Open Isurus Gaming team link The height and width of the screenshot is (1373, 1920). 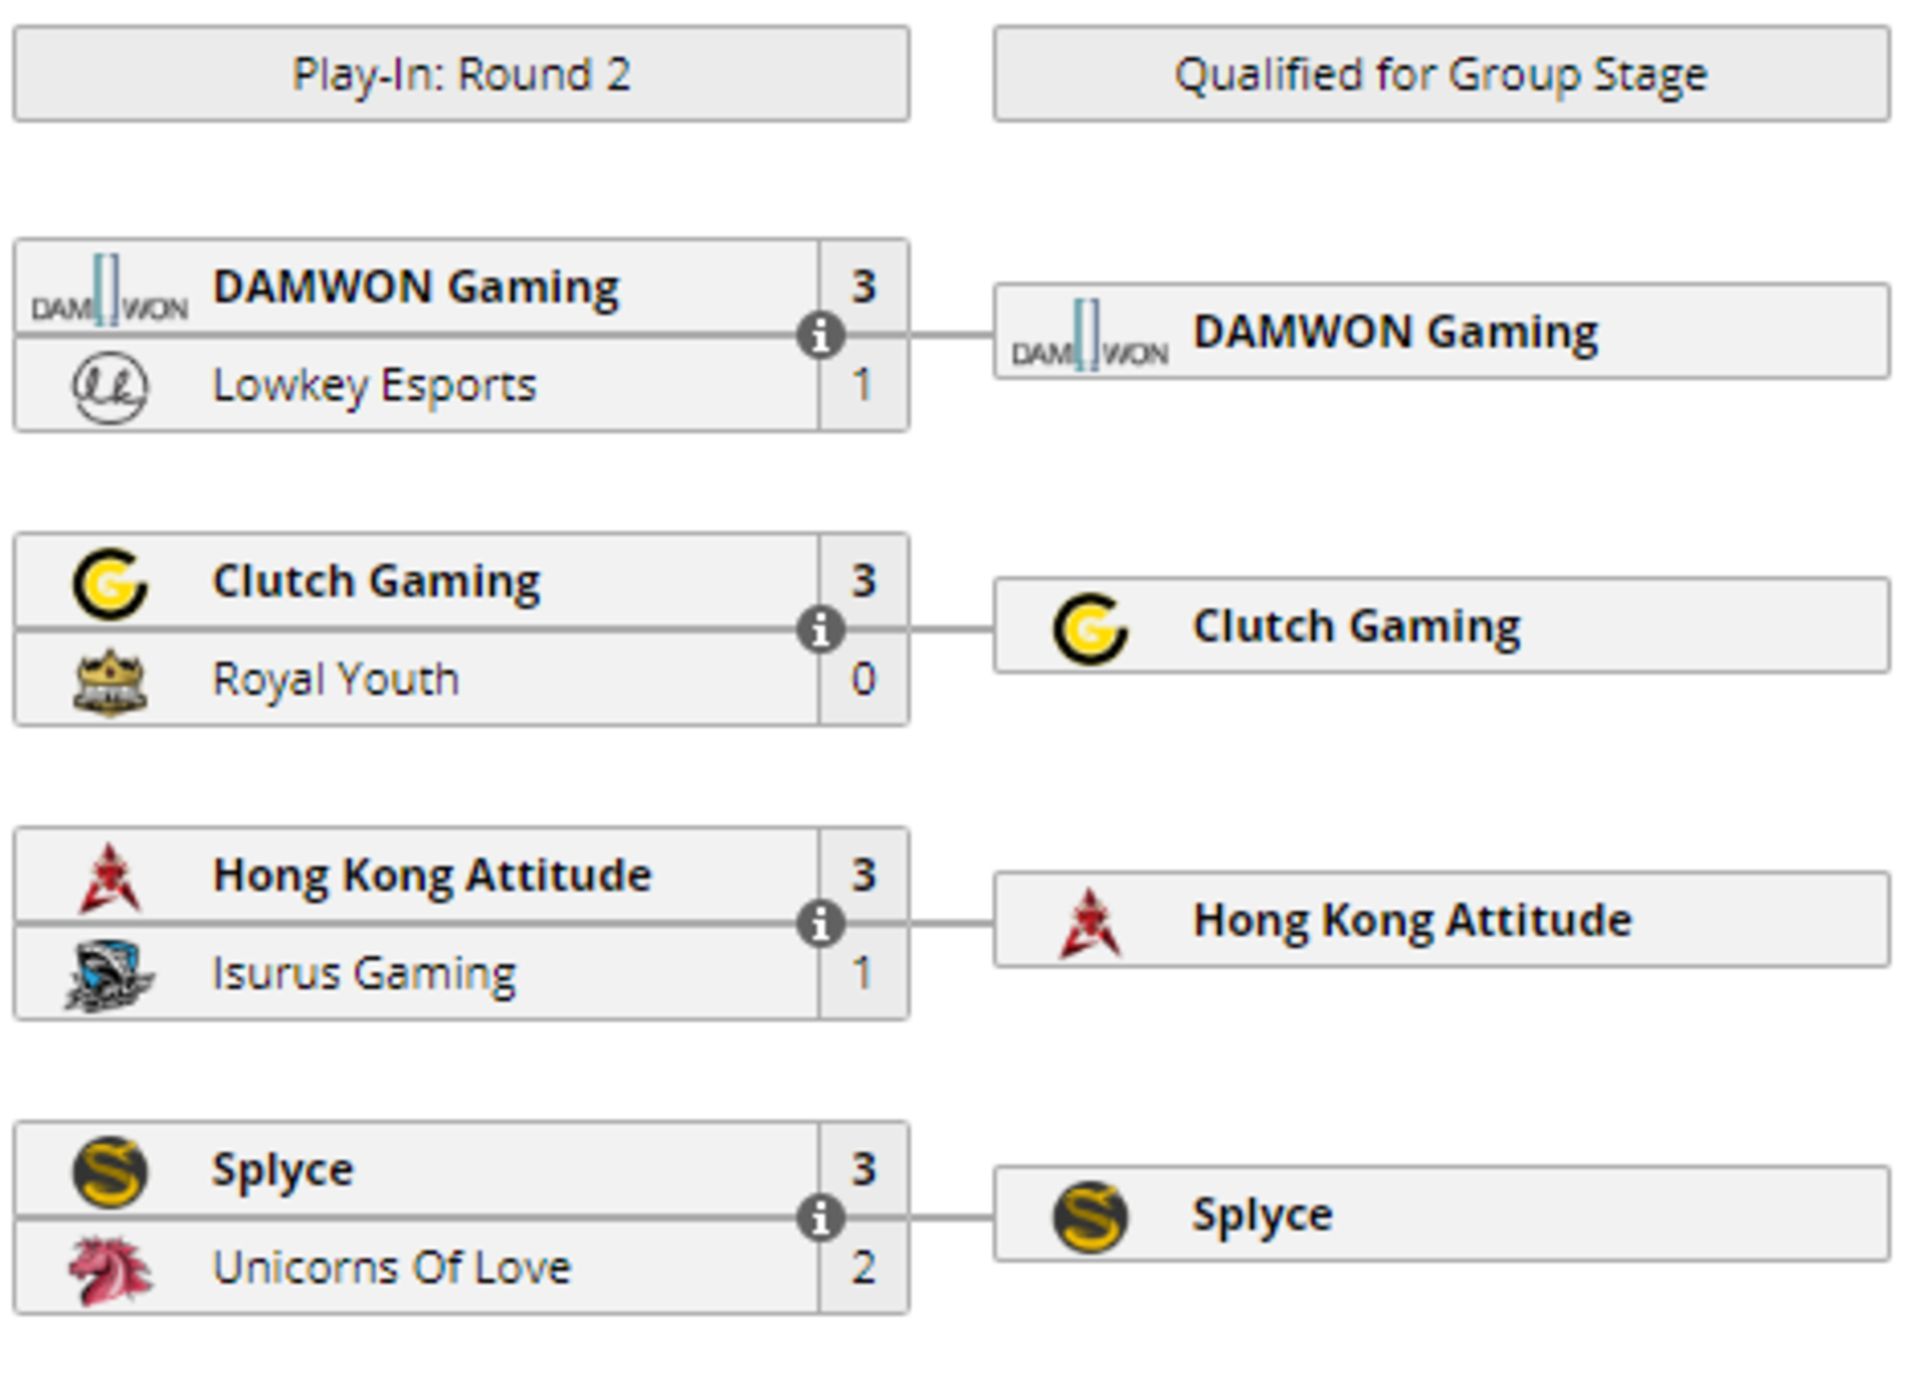pyautogui.click(x=364, y=974)
